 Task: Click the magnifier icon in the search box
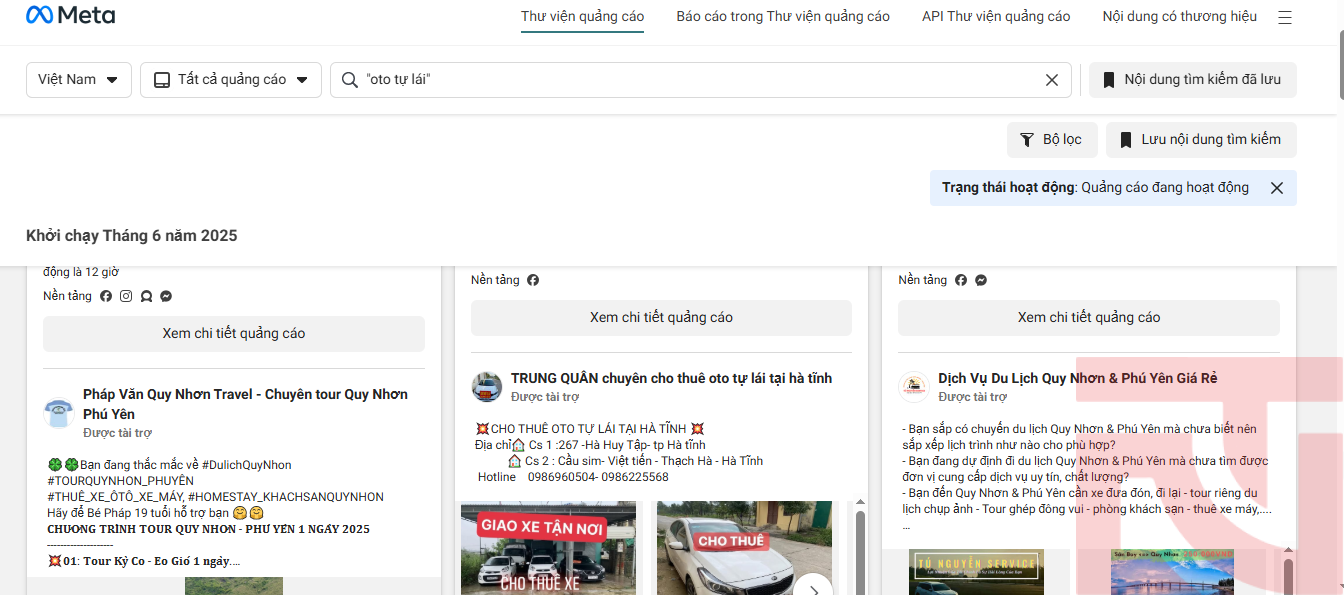point(350,80)
